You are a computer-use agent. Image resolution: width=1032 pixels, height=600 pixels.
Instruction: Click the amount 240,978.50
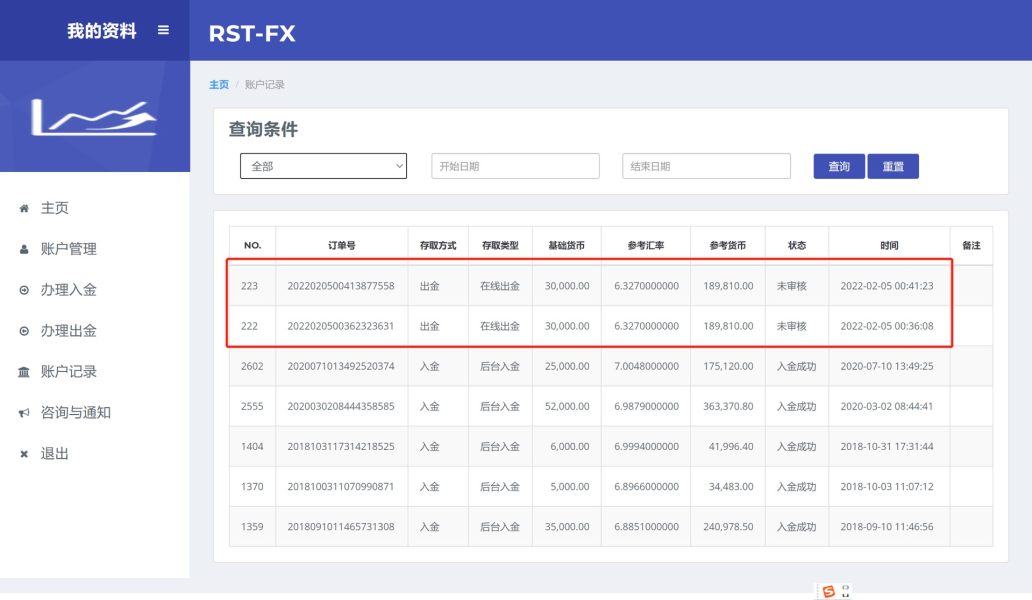tap(728, 526)
